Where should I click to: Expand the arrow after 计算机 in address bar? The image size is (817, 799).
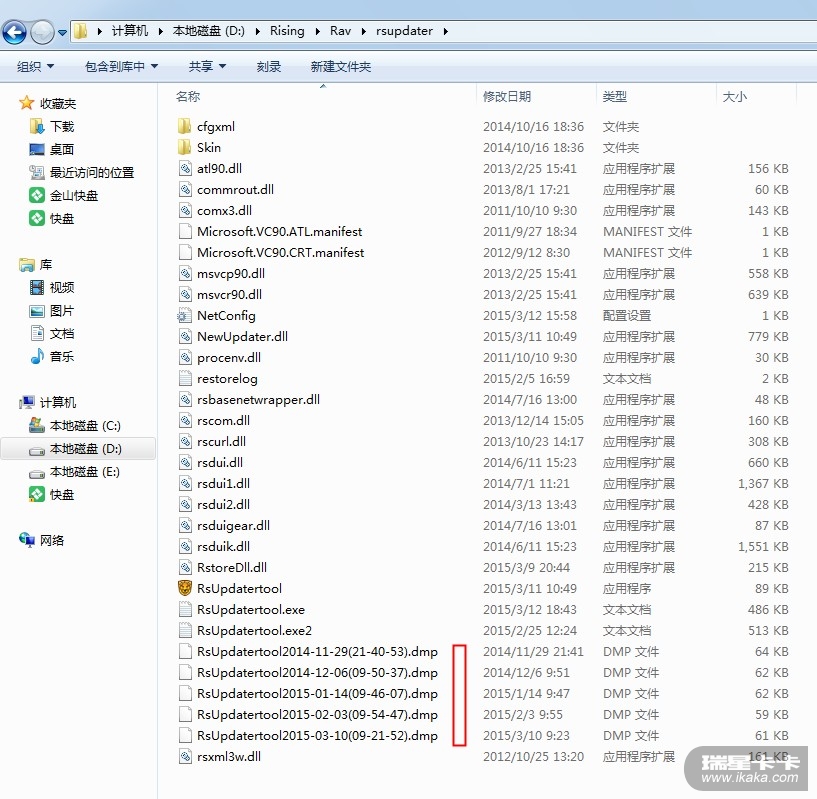point(160,31)
